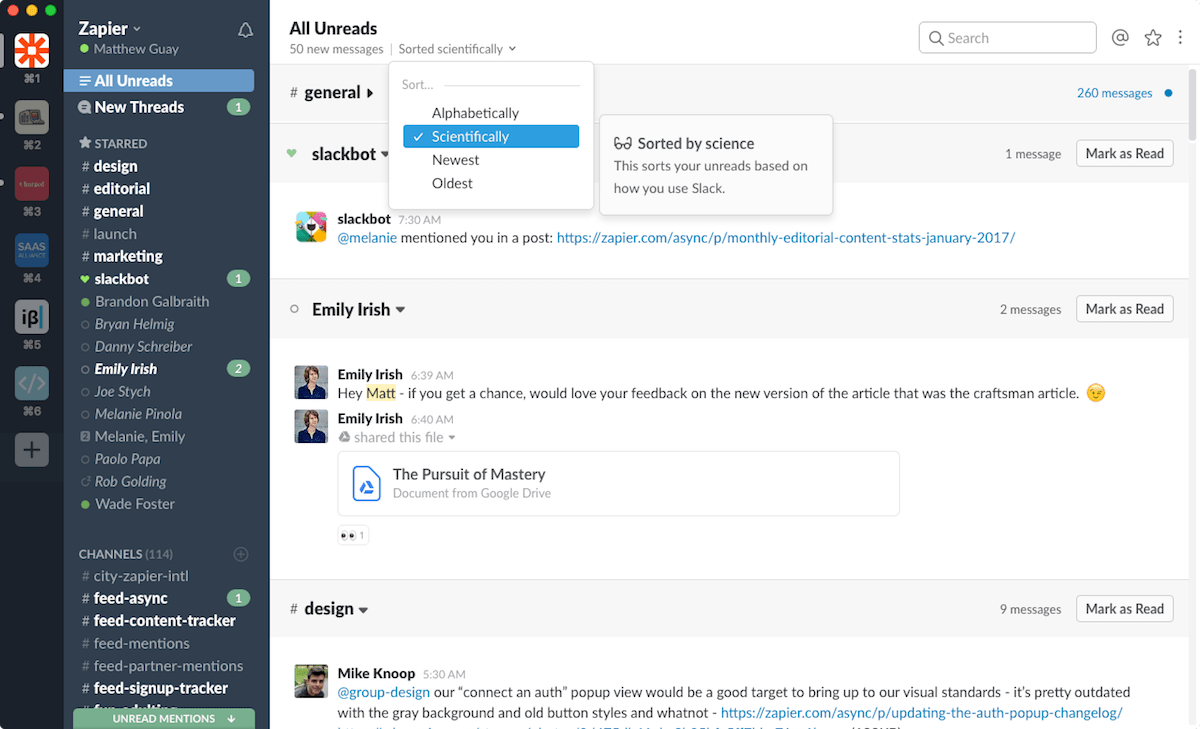Click the Channels (114) header

point(126,554)
